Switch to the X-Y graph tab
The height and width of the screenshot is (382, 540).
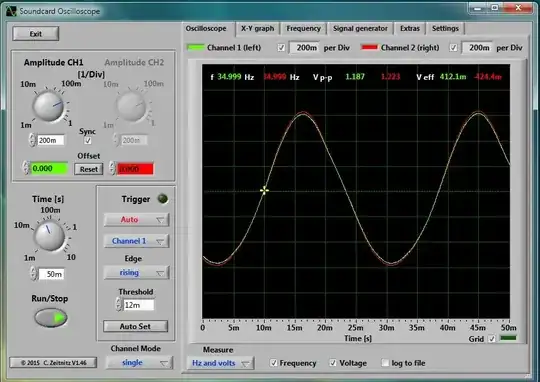(x=258, y=29)
